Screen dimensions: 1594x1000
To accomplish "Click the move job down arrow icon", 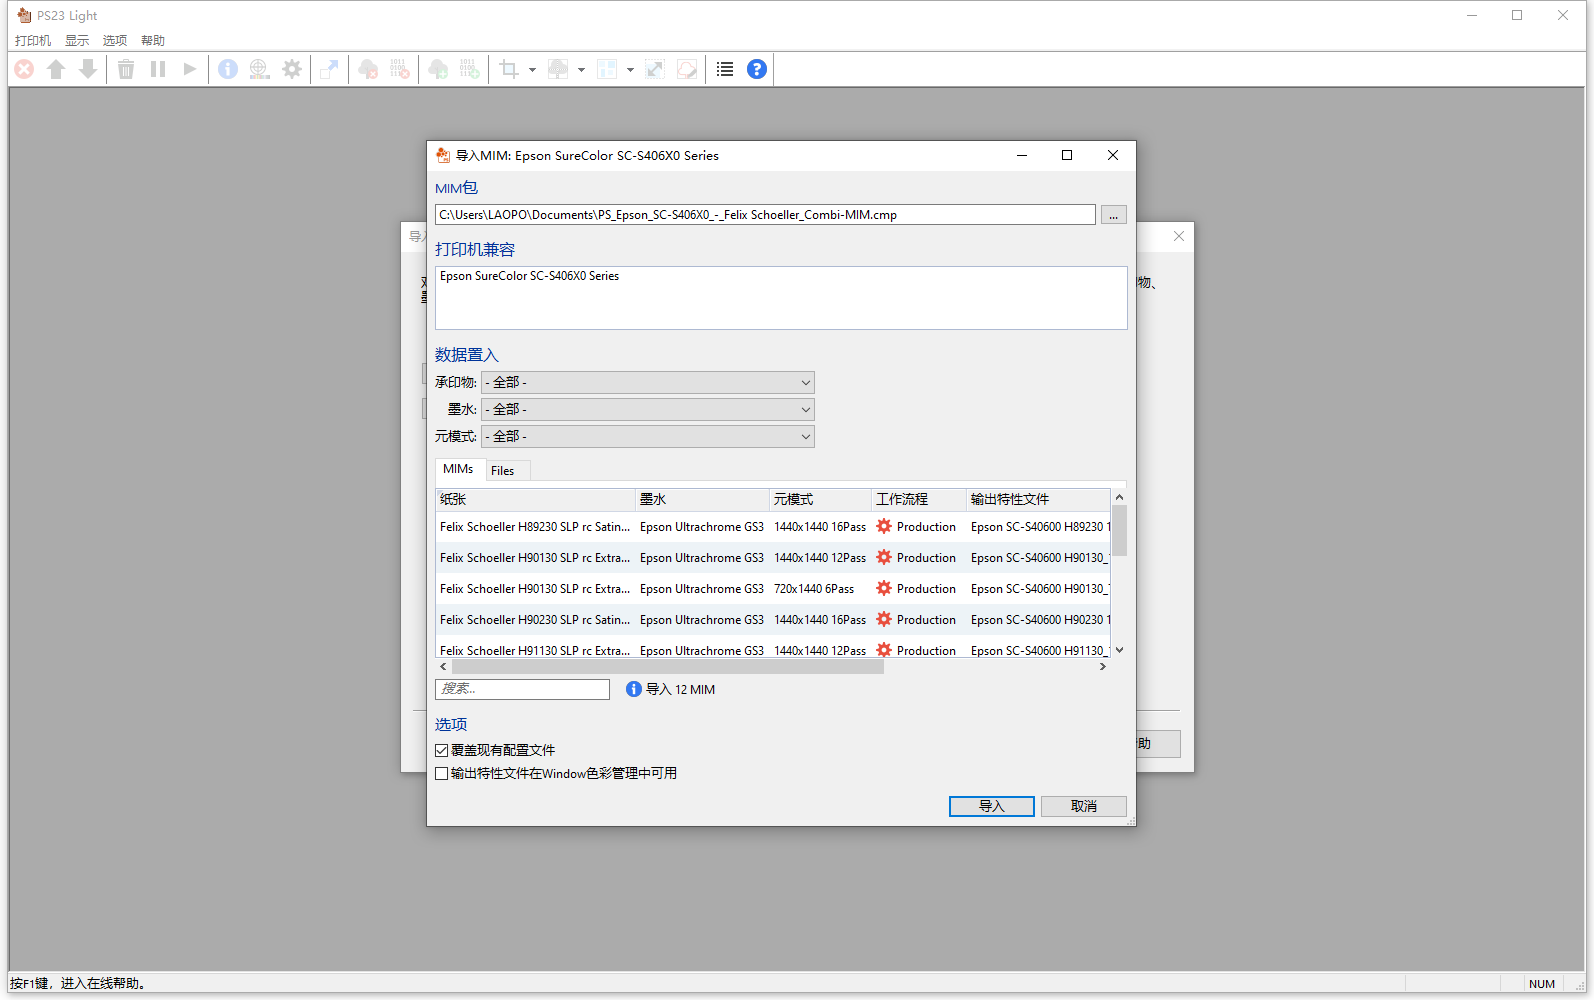I will (88, 69).
